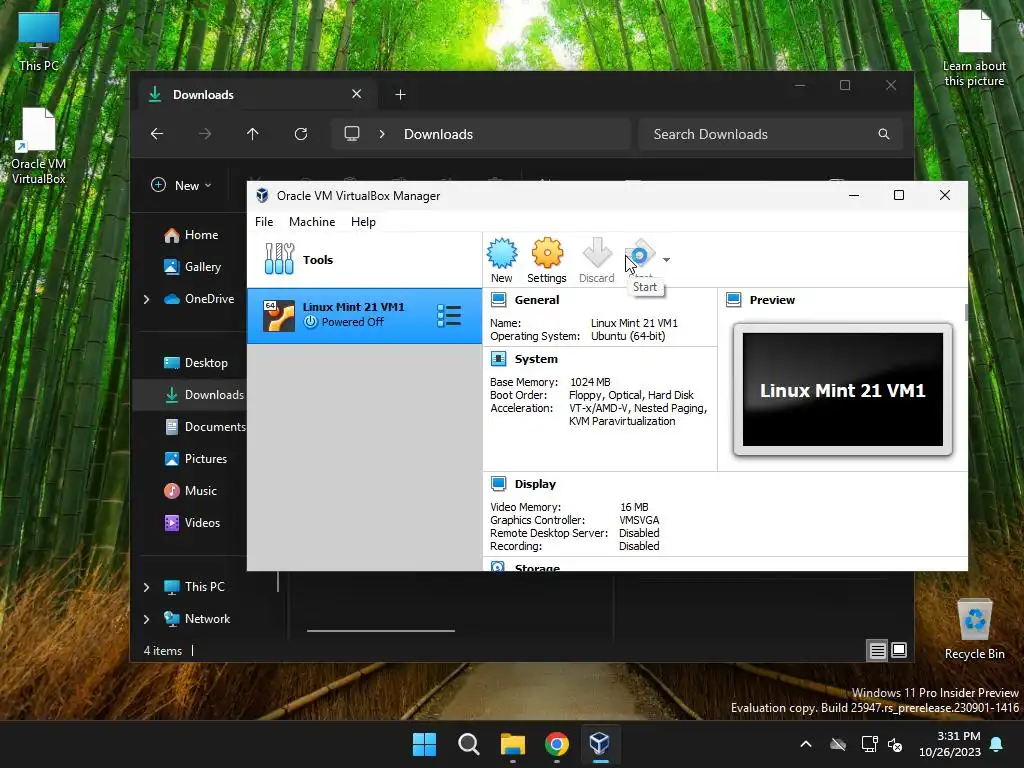Screen dimensions: 1024x768
Task: Open a new Explorer tab
Action: click(400, 95)
